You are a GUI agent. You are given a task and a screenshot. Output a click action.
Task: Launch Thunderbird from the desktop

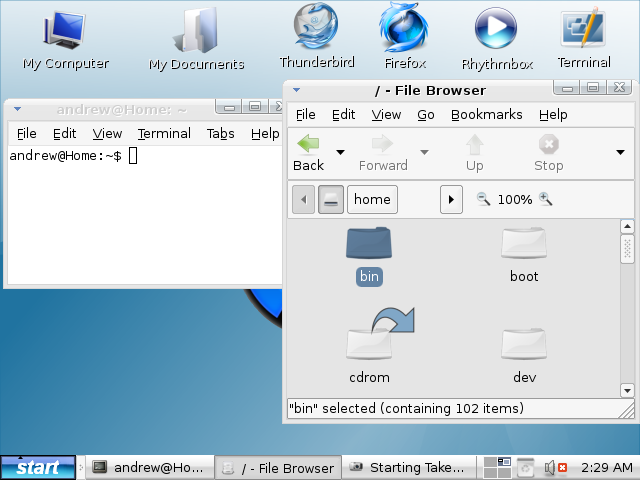pos(317,36)
